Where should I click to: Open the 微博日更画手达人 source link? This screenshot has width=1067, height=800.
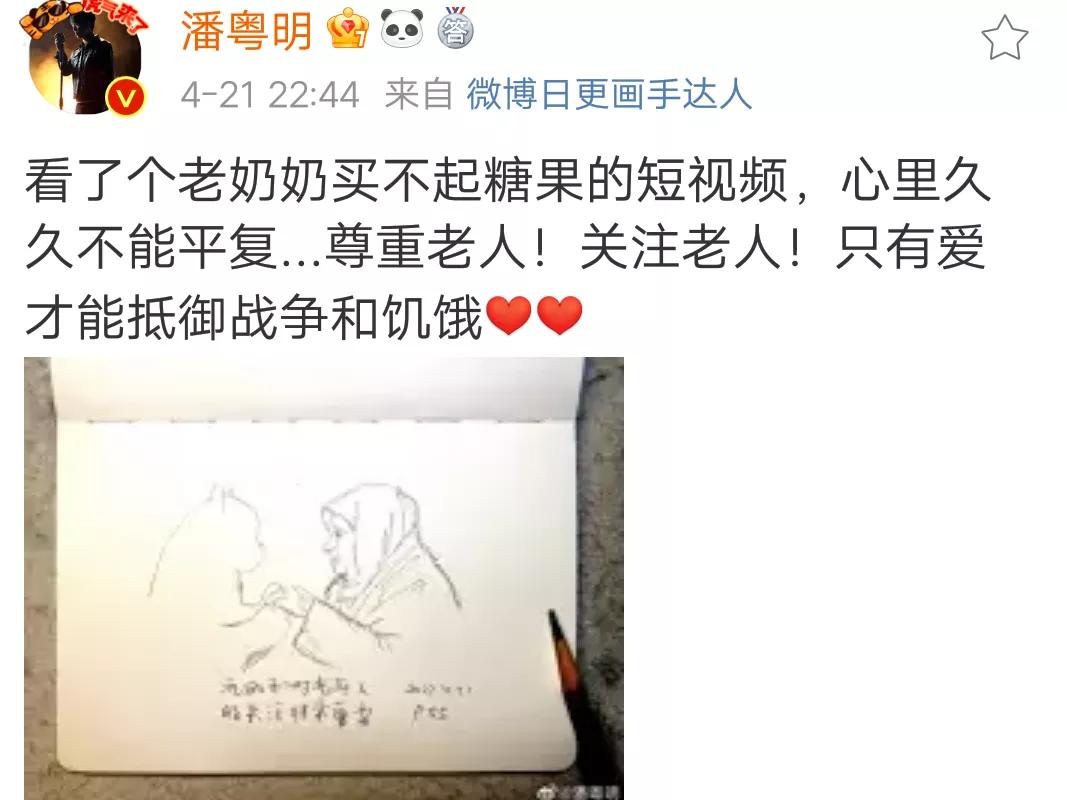[x=609, y=94]
